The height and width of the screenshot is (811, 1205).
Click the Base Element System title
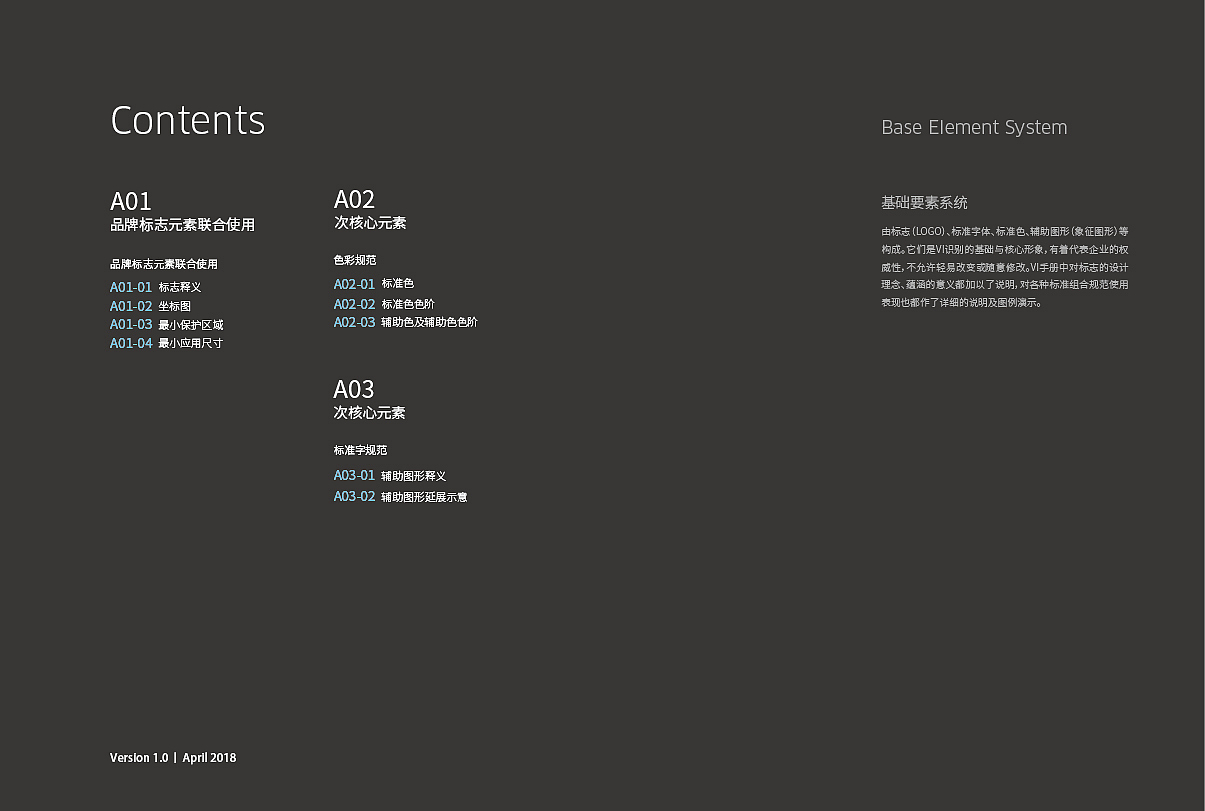click(x=974, y=127)
